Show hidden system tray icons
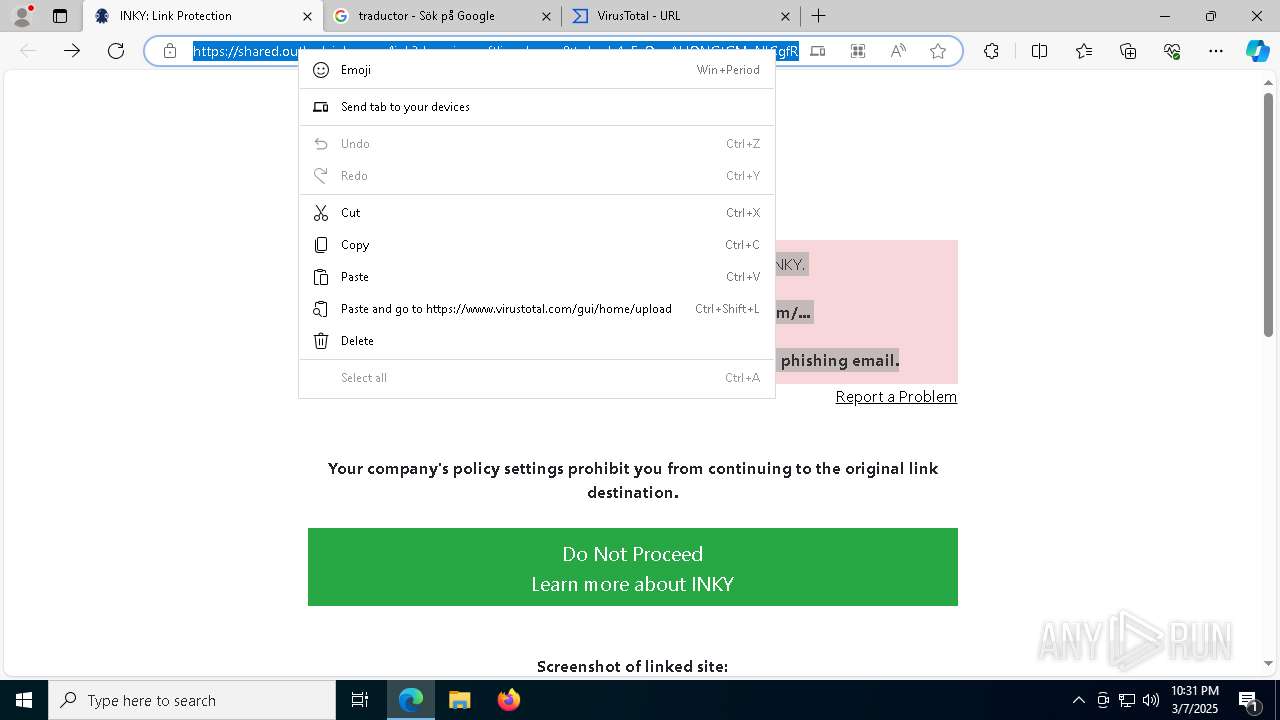Viewport: 1280px width, 720px height. (1078, 700)
